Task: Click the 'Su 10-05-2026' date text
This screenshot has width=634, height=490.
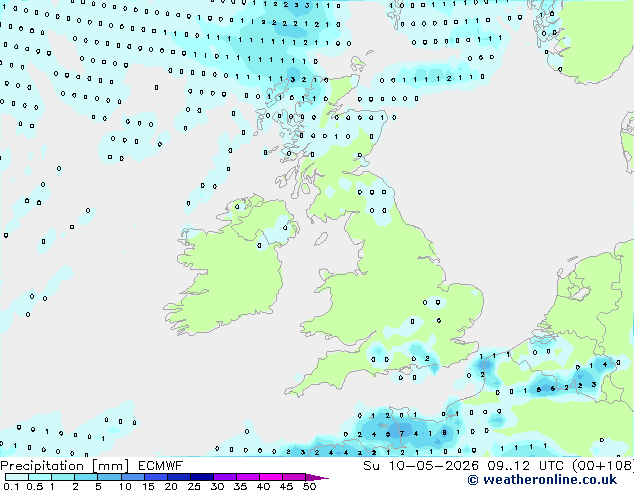Action: coord(421,466)
